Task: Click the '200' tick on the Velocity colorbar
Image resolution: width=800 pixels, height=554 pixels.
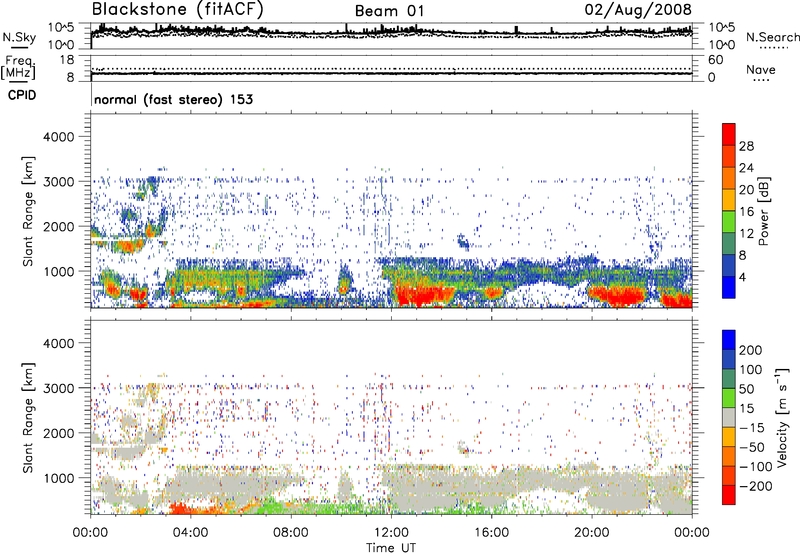Action: coord(751,350)
